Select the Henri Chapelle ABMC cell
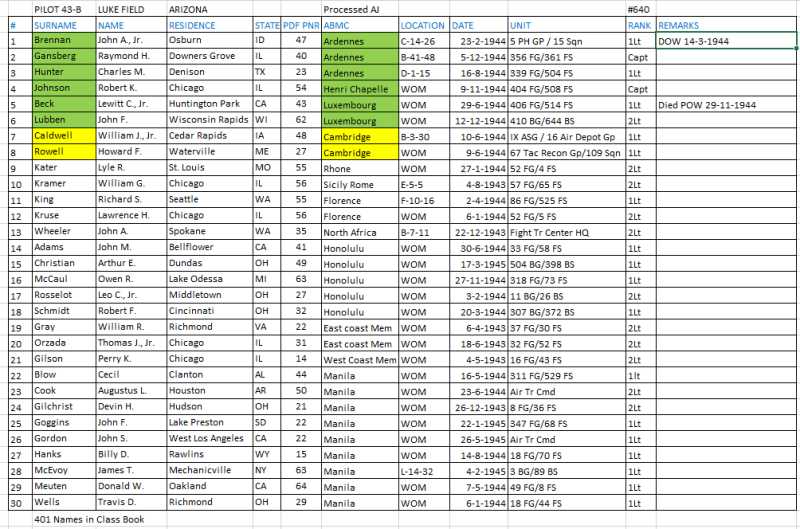 pos(360,89)
